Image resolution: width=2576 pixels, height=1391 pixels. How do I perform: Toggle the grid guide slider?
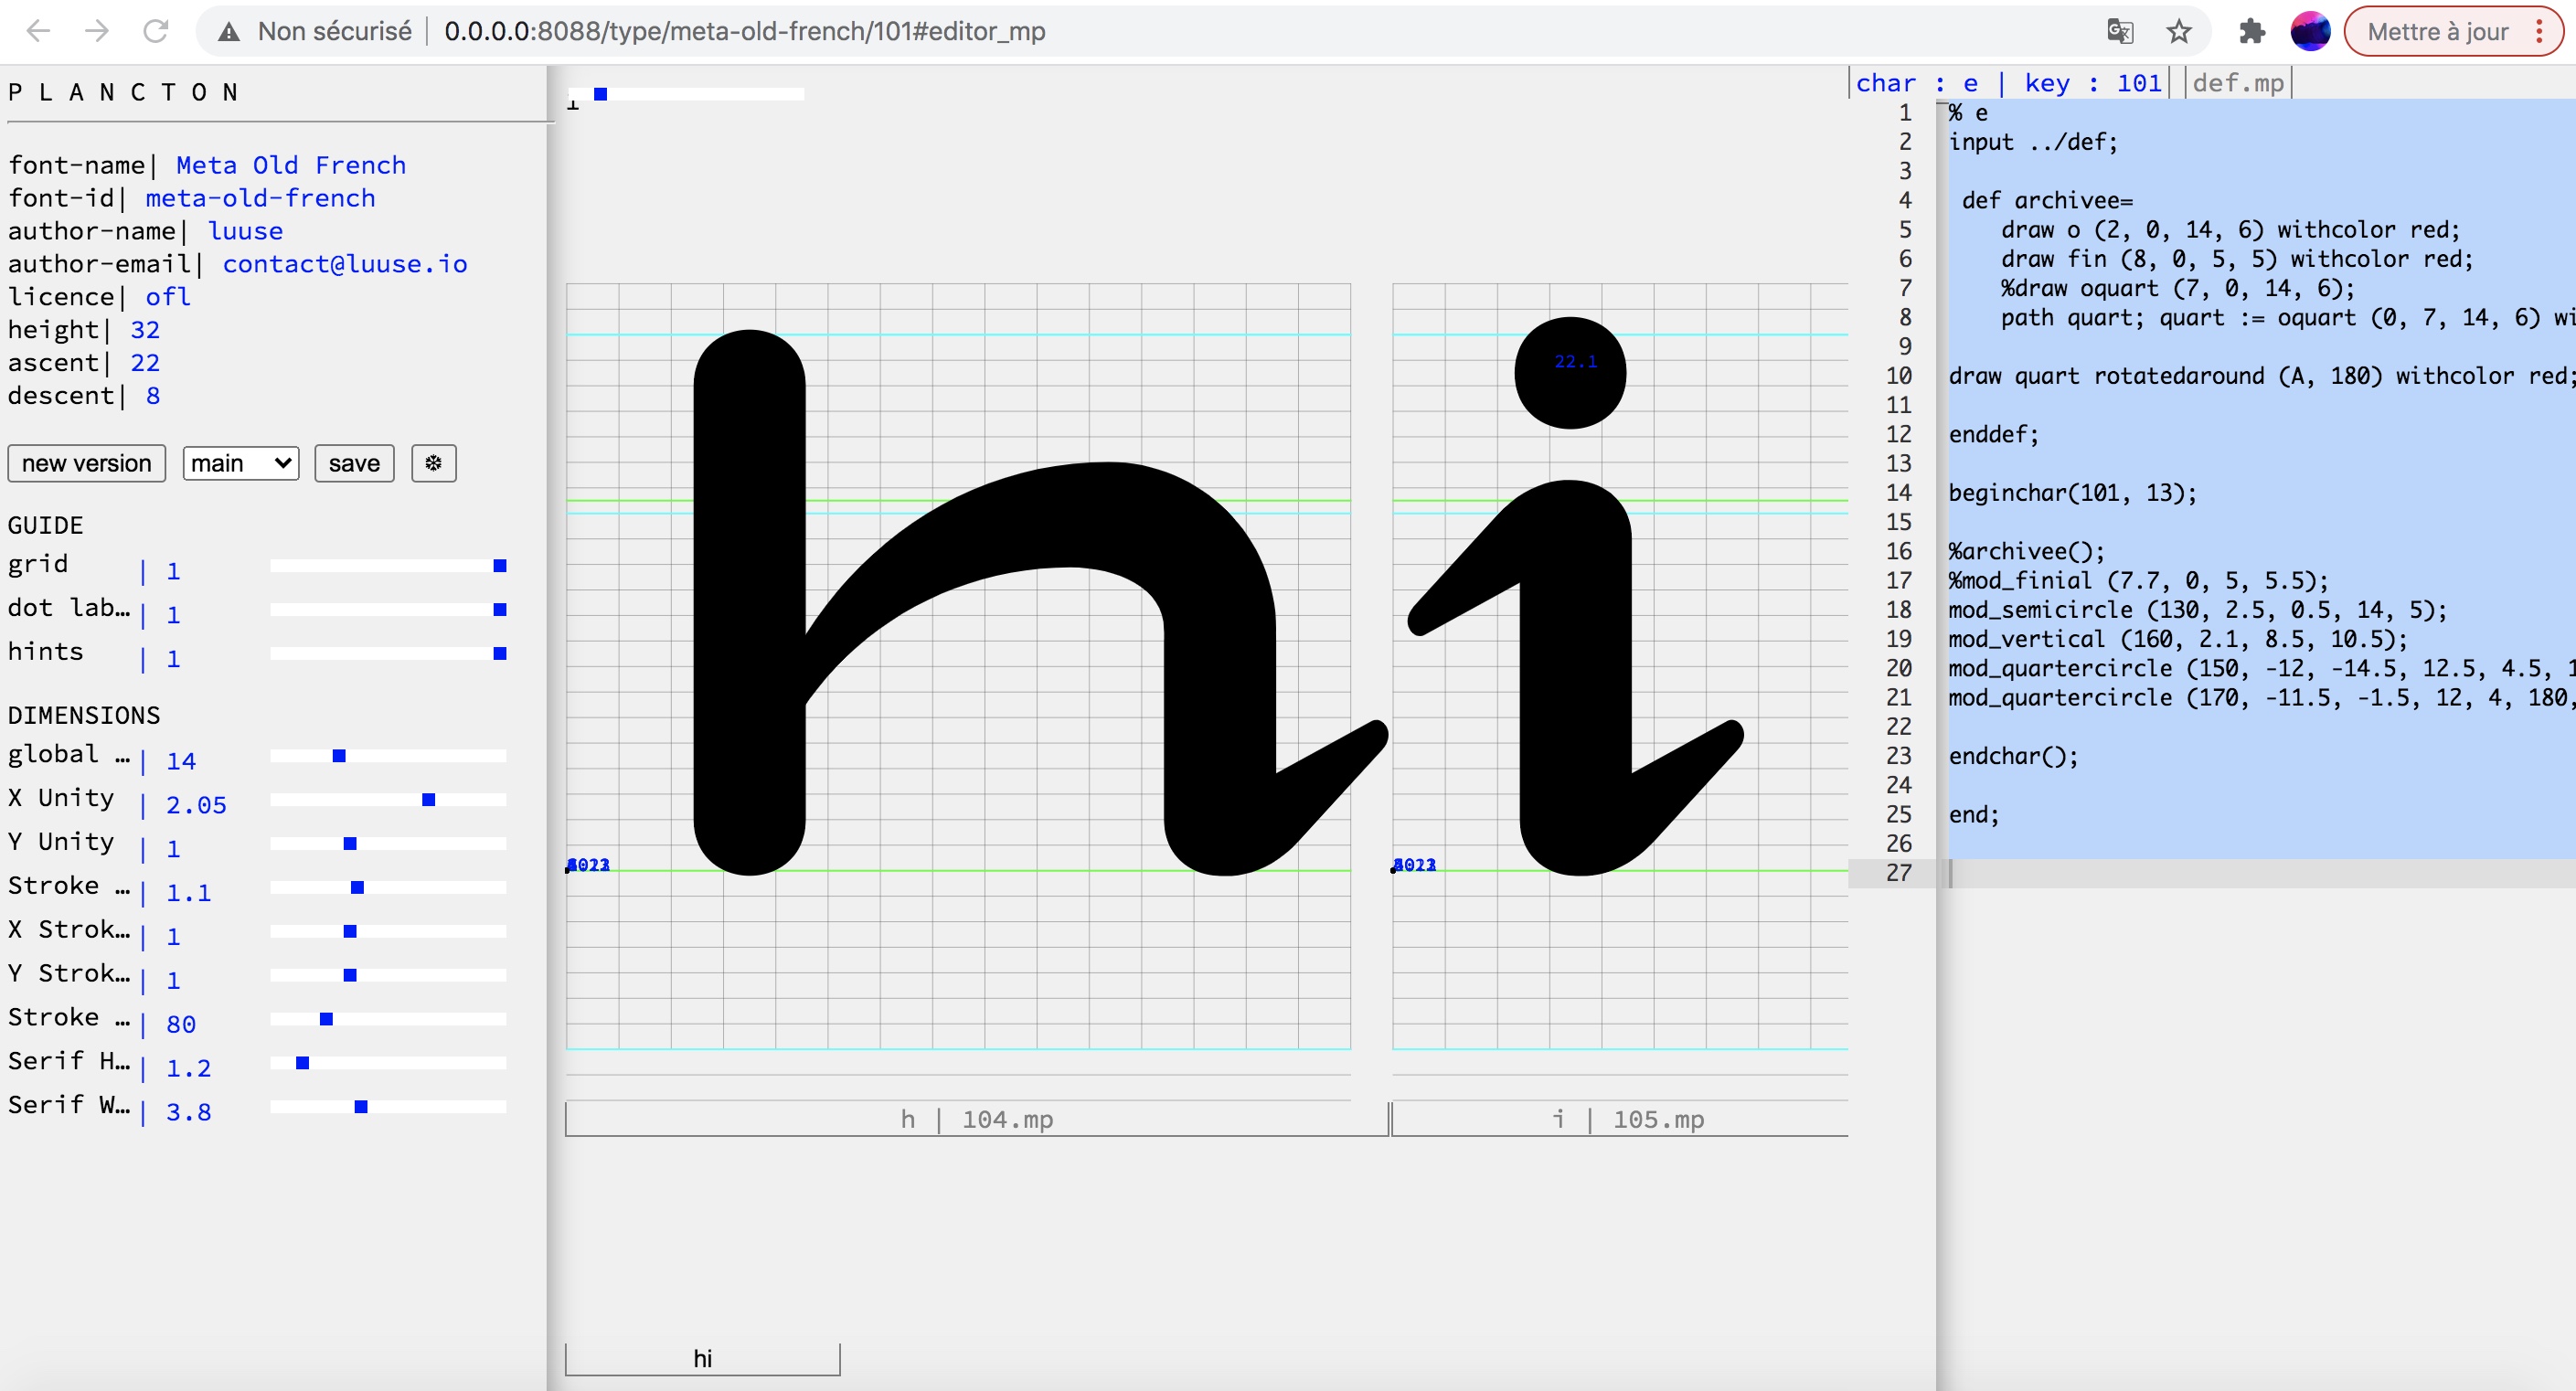[499, 566]
